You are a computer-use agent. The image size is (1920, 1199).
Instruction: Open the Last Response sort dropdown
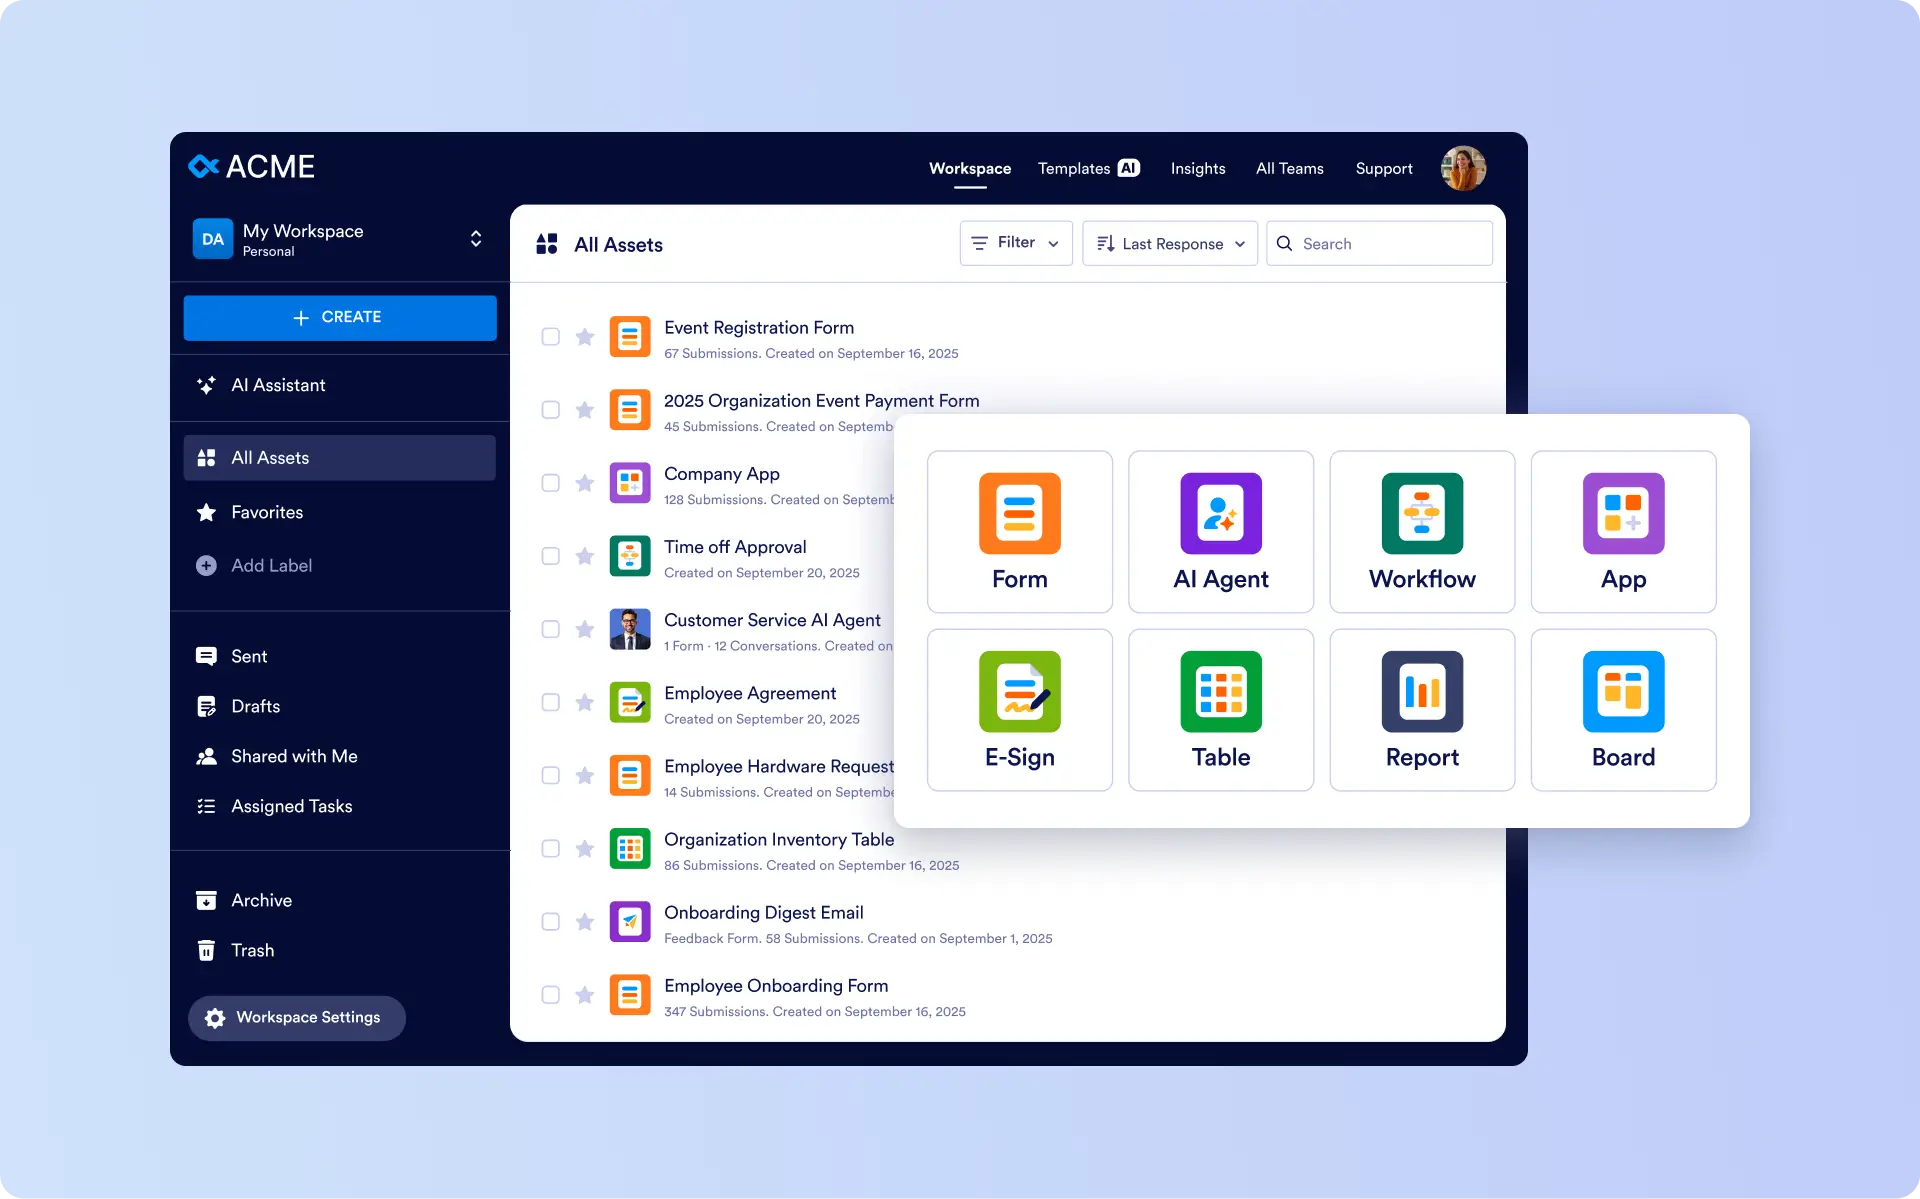point(1170,243)
